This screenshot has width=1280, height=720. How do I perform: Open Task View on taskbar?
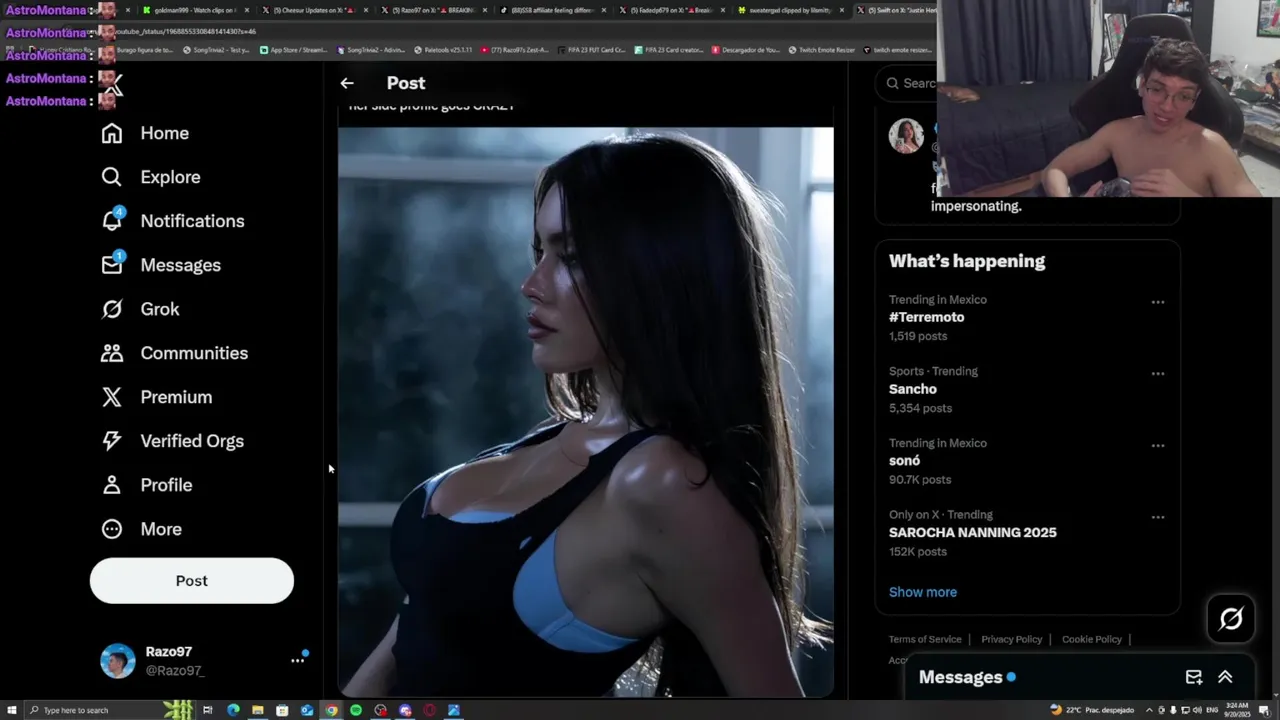[x=208, y=710]
